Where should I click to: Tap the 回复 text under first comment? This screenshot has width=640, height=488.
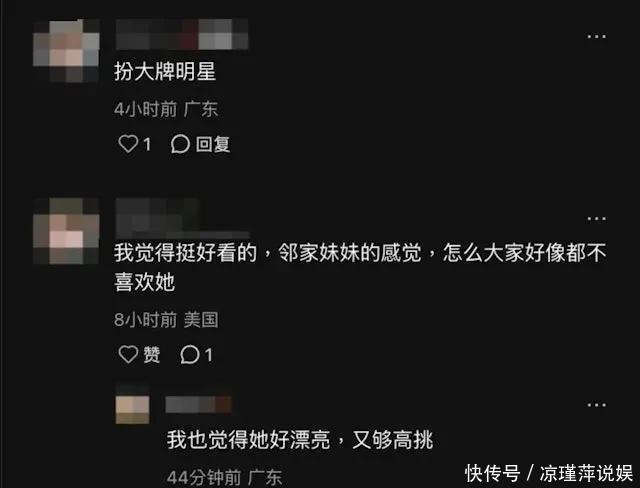(x=213, y=144)
